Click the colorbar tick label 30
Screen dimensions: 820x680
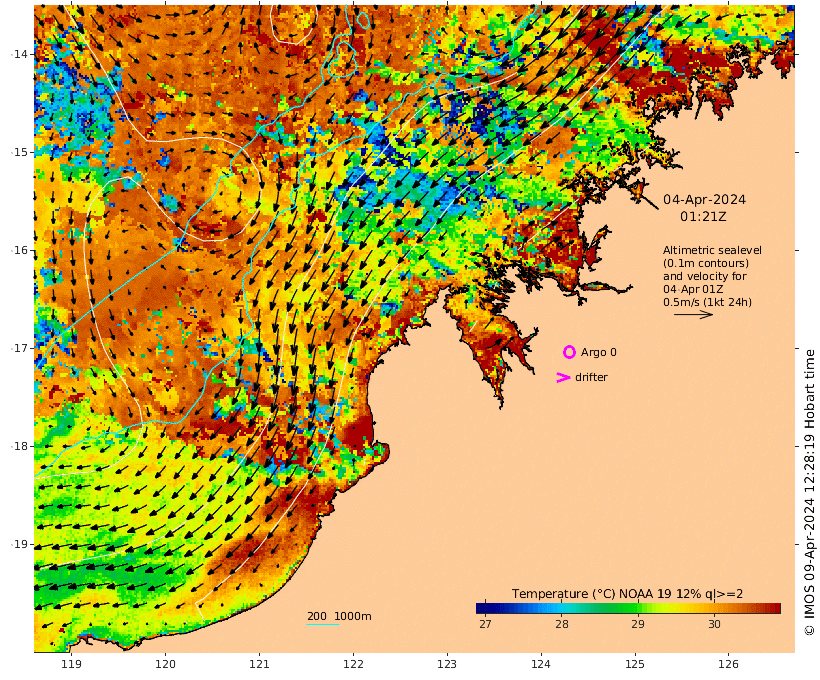pos(714,624)
